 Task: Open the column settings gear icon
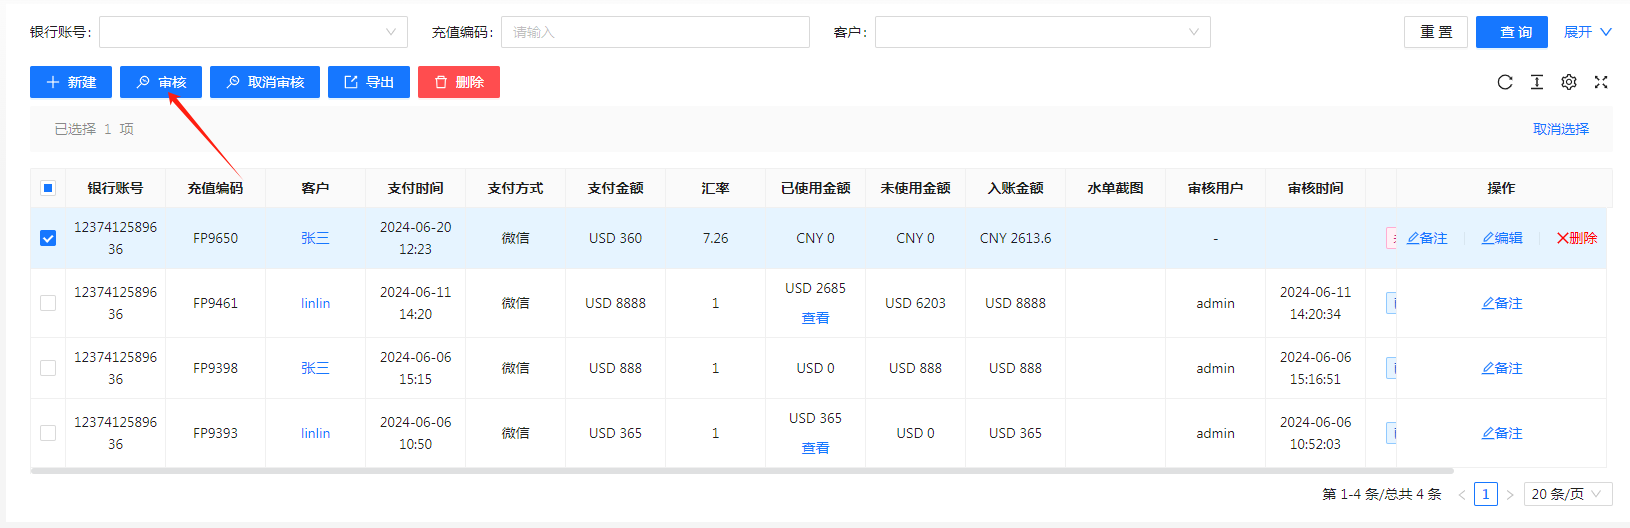pyautogui.click(x=1568, y=82)
